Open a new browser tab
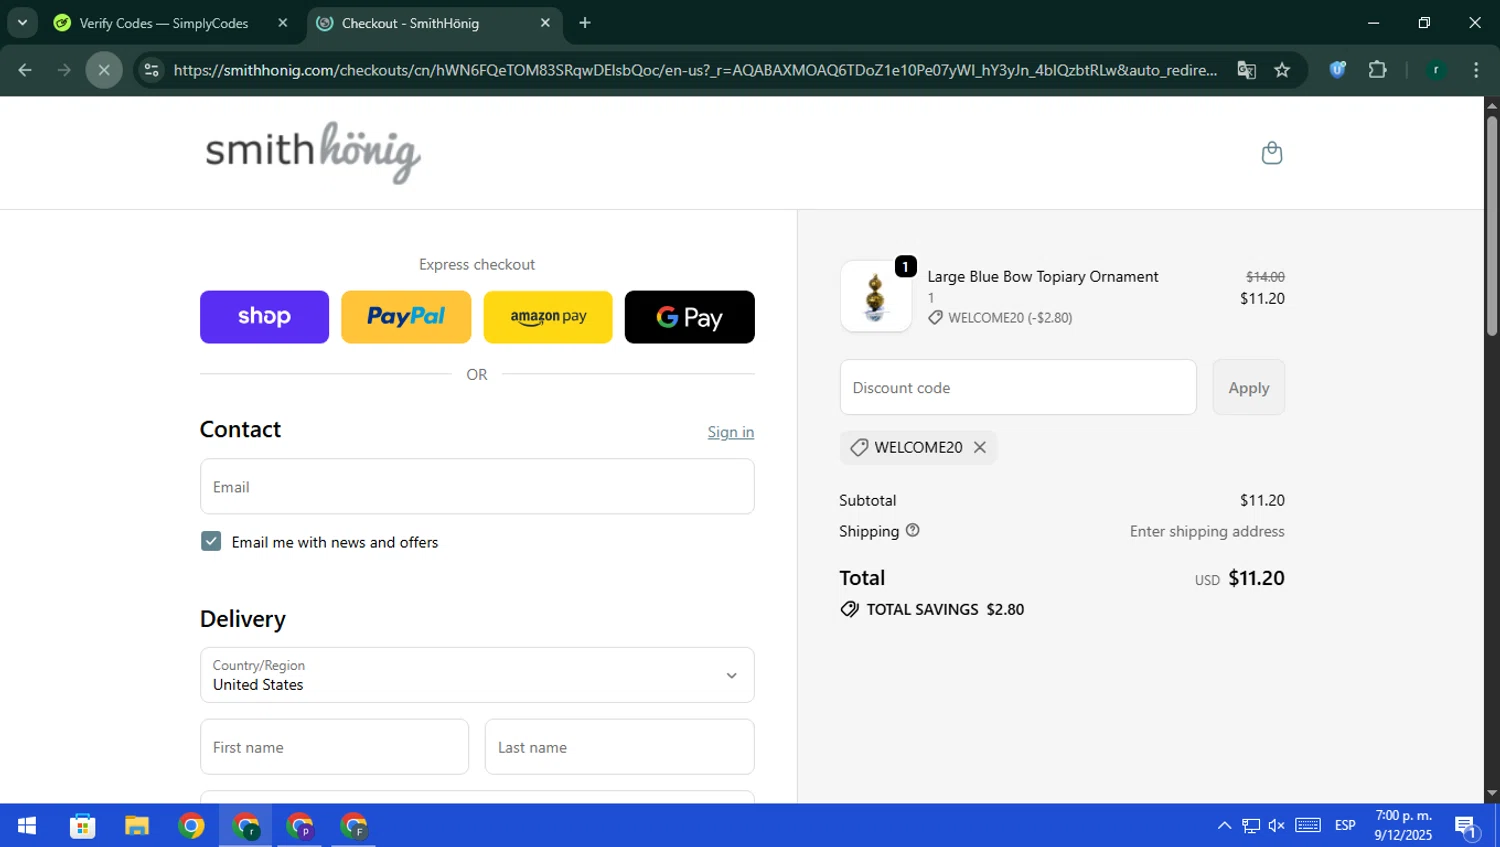The width and height of the screenshot is (1500, 847). point(585,23)
